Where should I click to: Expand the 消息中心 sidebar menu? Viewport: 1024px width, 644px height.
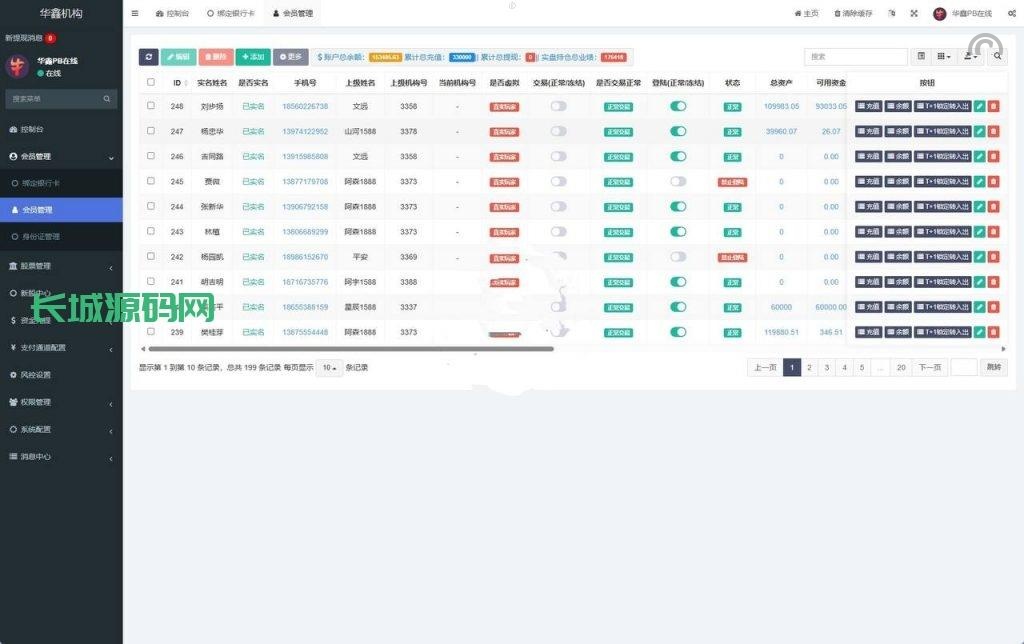pos(61,457)
